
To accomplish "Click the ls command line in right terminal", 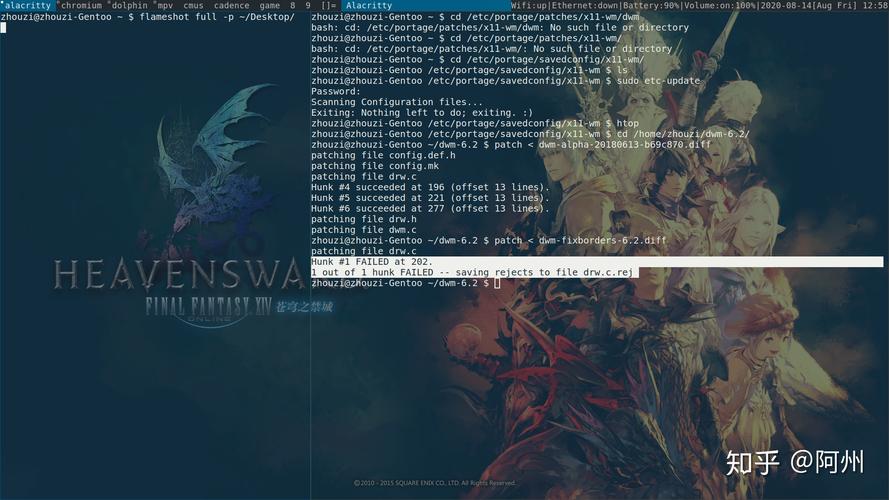I will pos(469,70).
